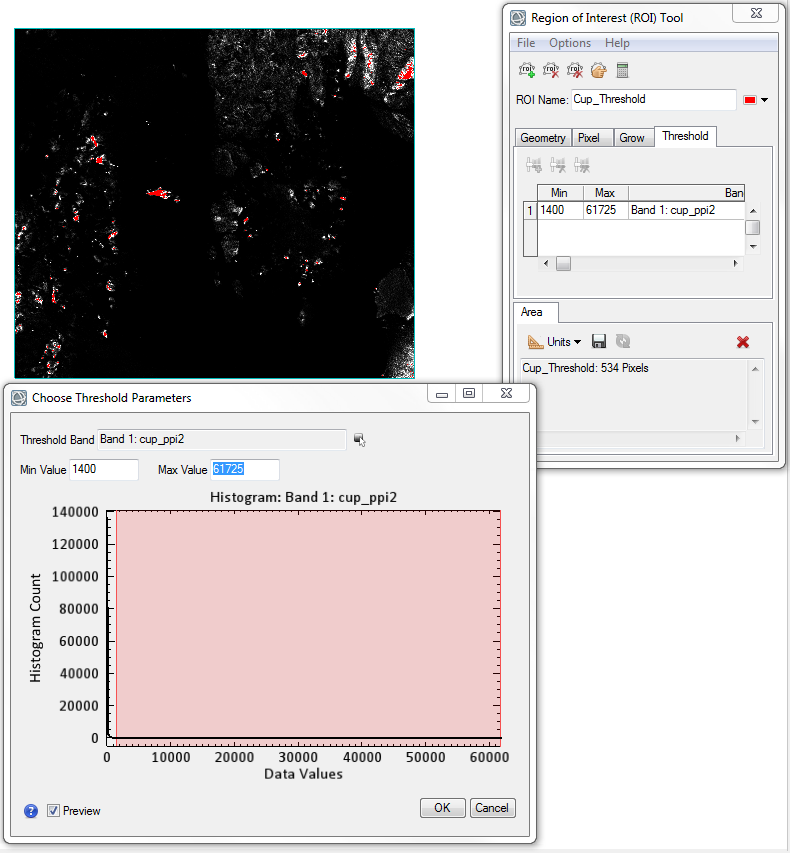Click the Min Value input field
The image size is (790, 853).
pos(103,469)
